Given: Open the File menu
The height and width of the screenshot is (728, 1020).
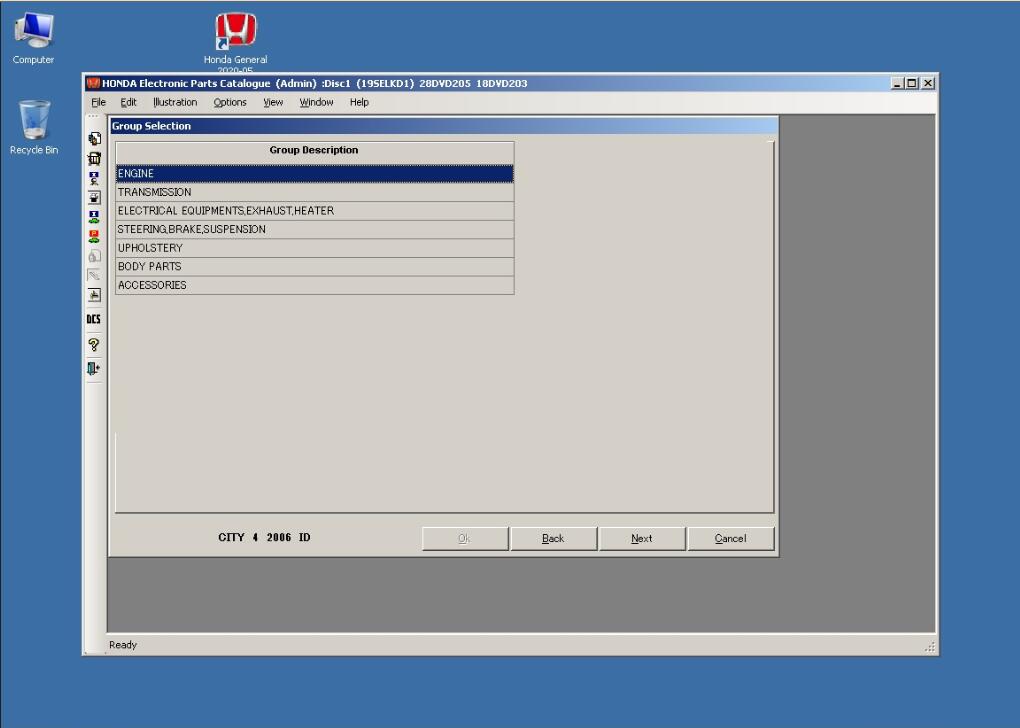Looking at the screenshot, I should point(98,102).
